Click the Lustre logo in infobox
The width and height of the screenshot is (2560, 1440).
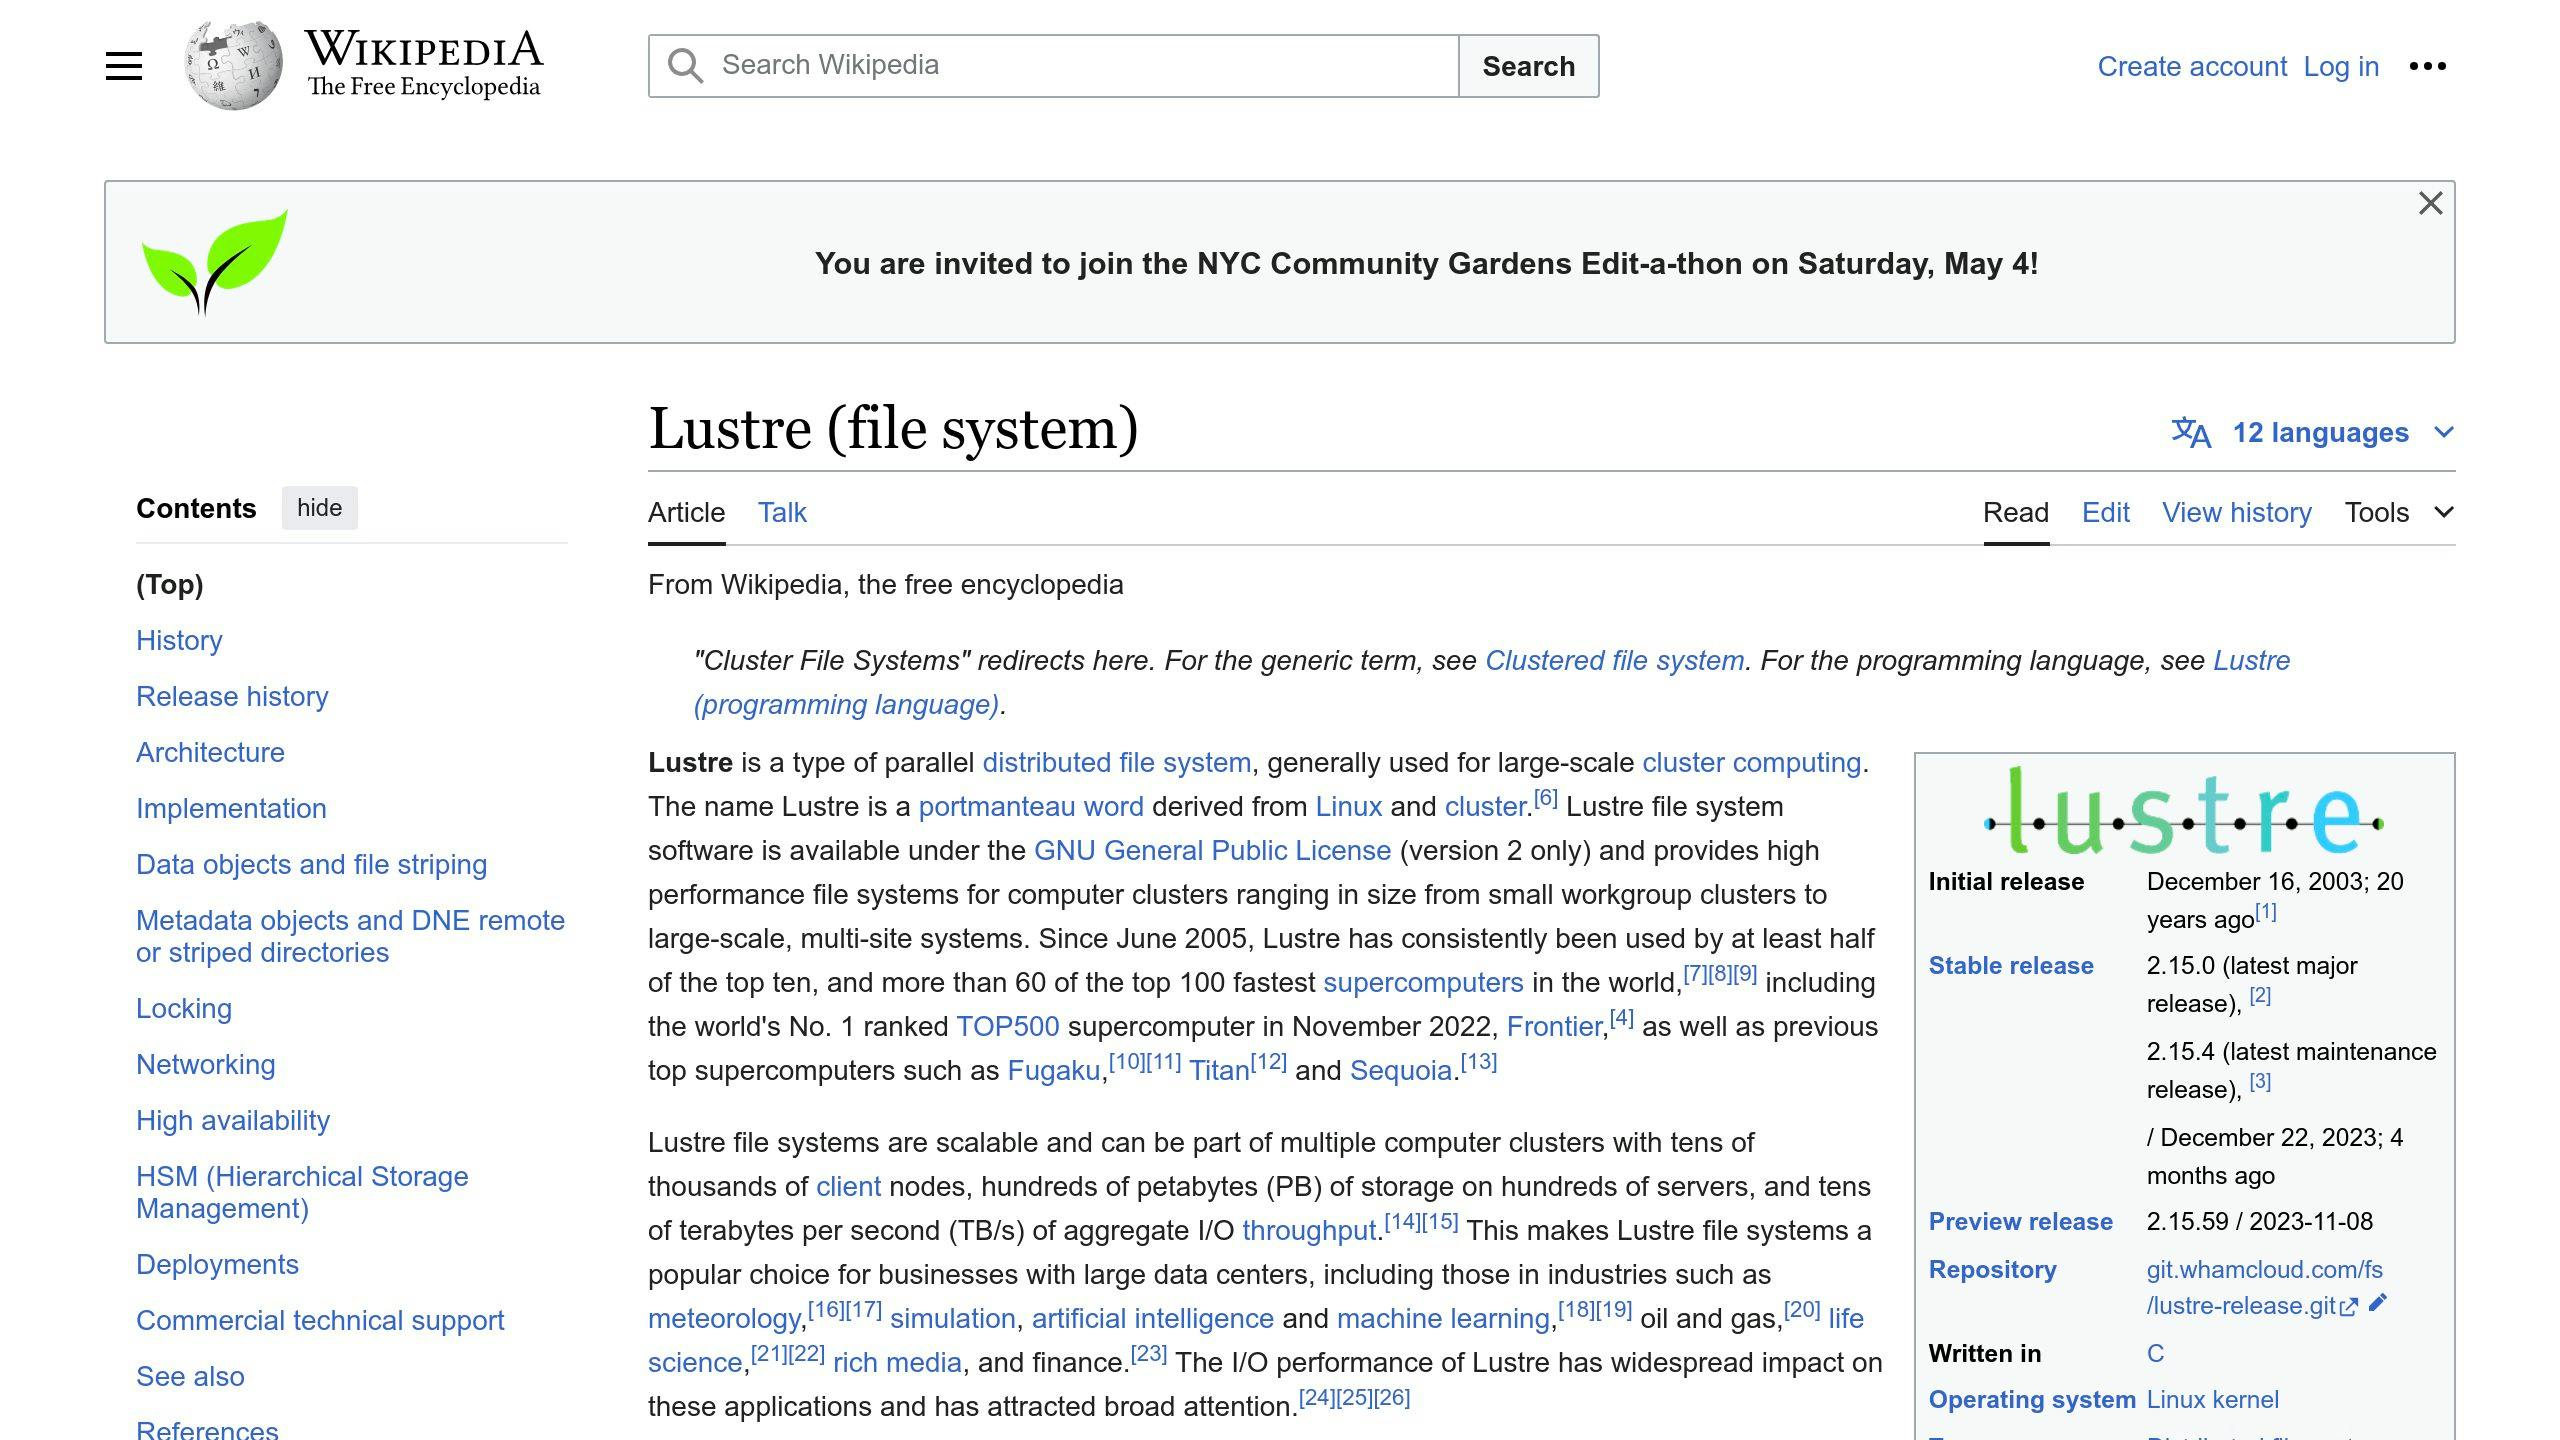point(2184,811)
